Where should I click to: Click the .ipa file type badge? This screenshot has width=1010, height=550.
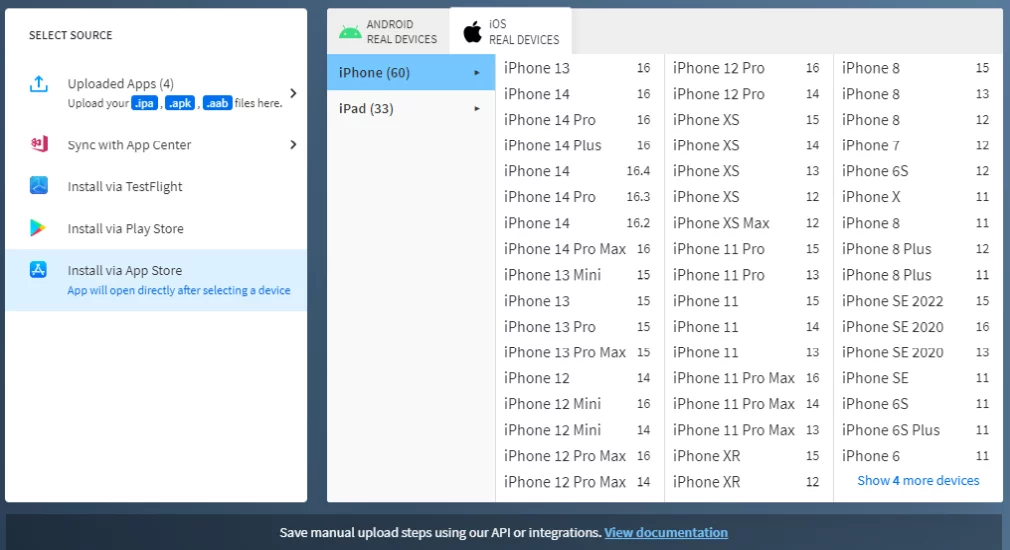[144, 103]
